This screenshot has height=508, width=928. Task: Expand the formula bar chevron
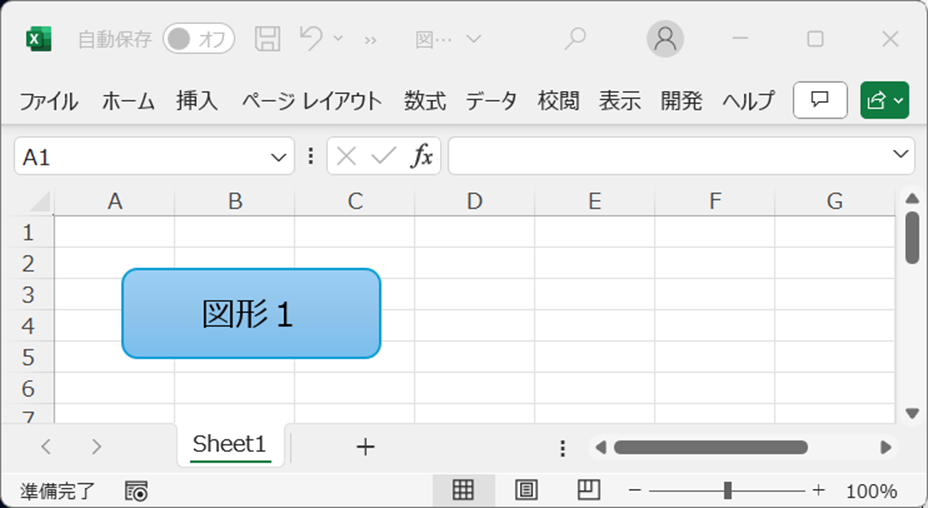pos(900,154)
